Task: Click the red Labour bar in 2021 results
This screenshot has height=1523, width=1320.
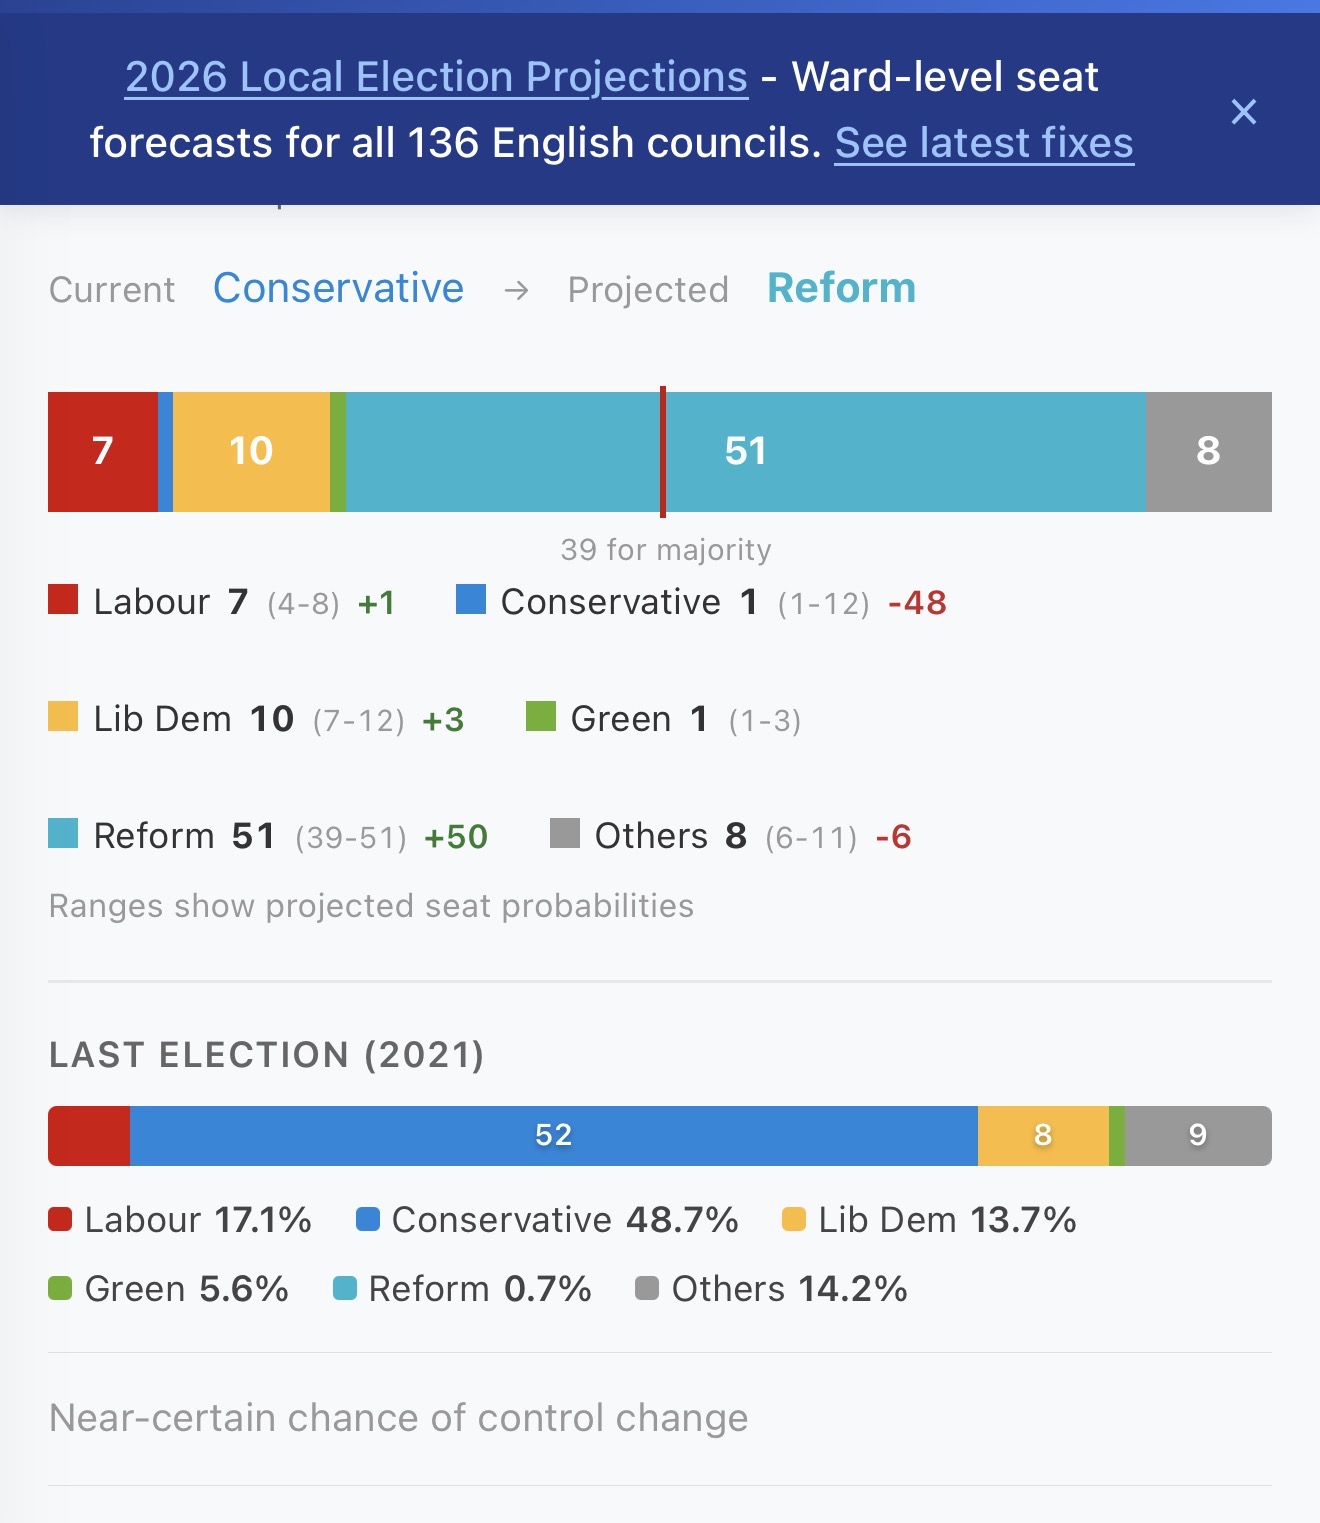Action: click(x=89, y=1135)
